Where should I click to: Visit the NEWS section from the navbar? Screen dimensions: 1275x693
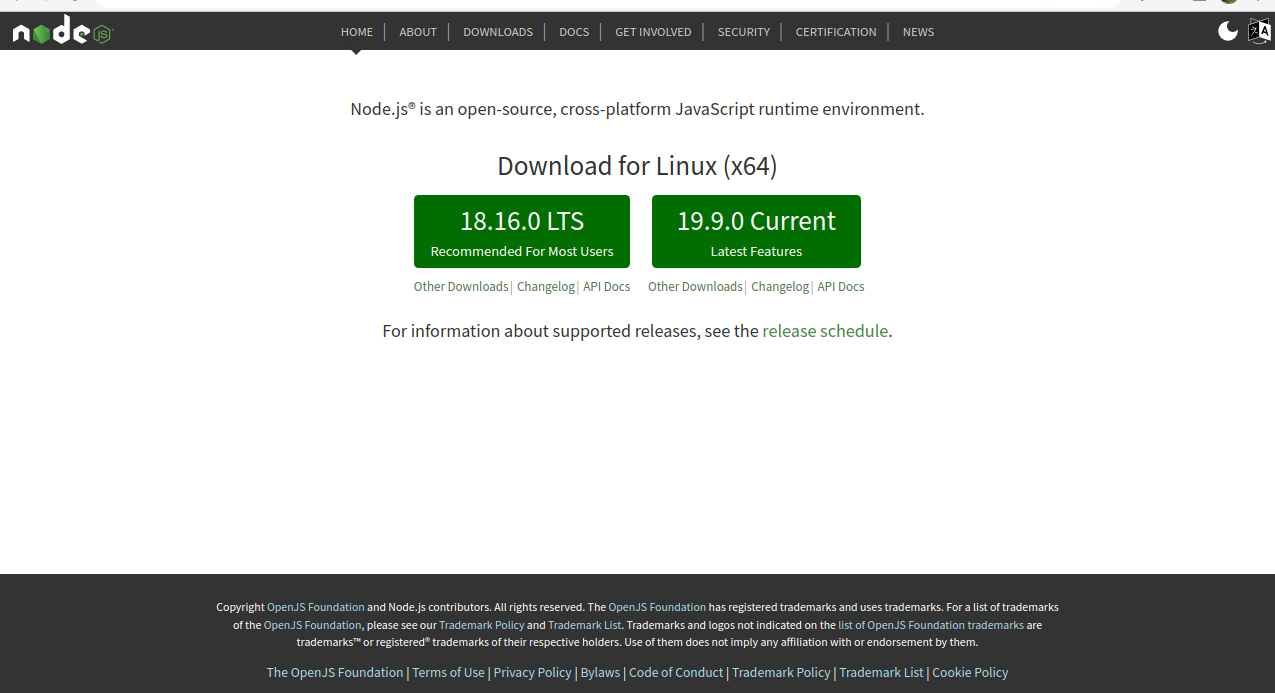point(918,32)
